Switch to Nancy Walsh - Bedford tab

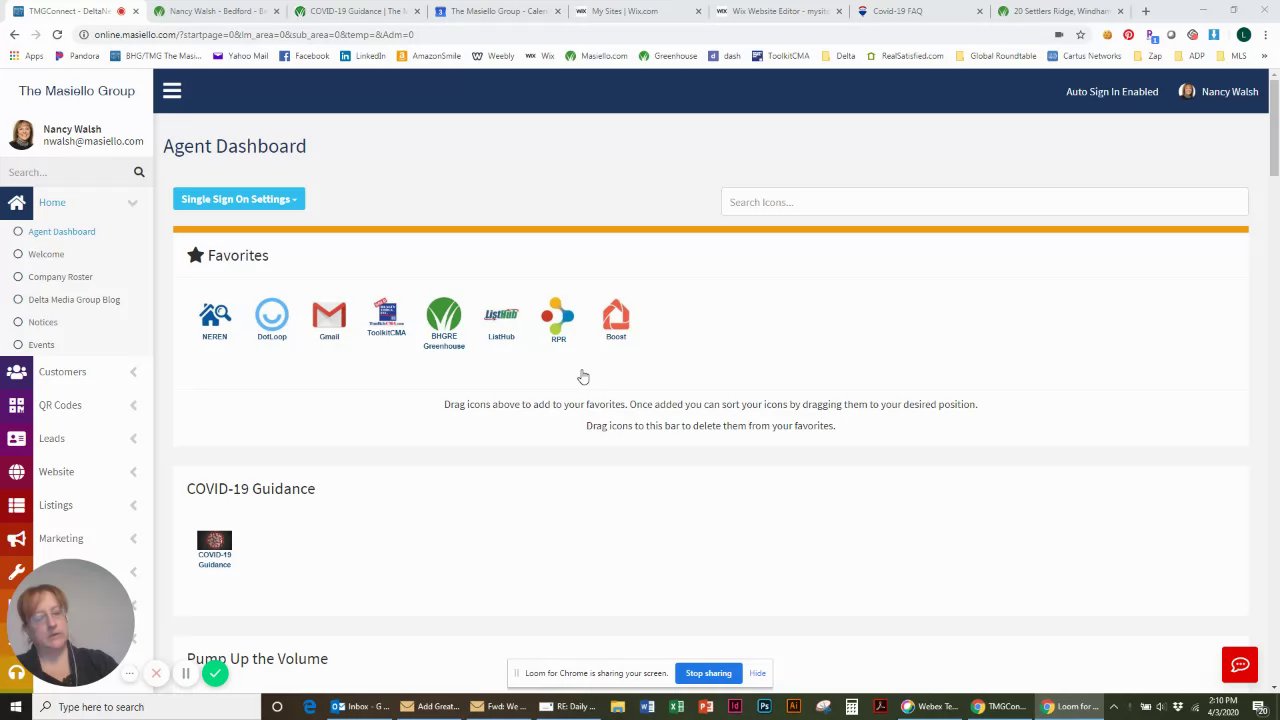217,11
